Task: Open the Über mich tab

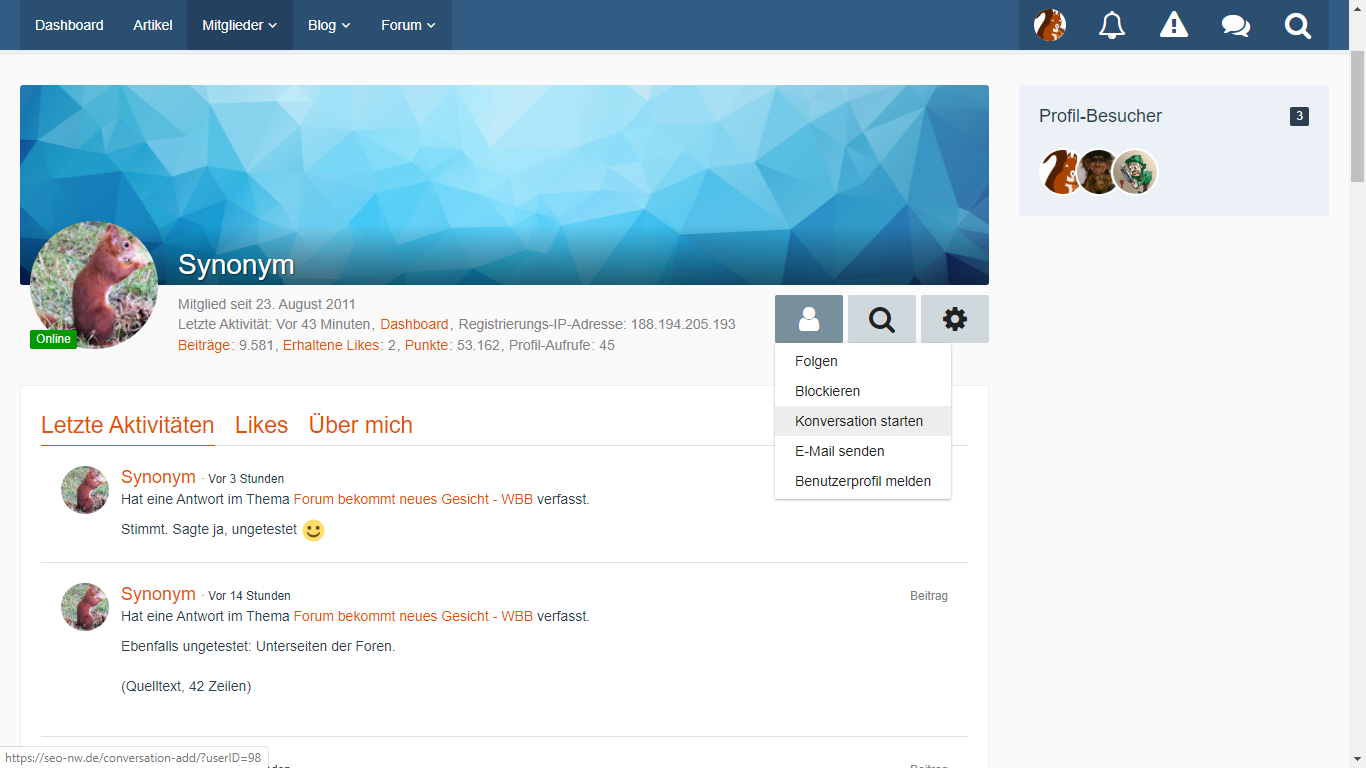Action: tap(360, 425)
